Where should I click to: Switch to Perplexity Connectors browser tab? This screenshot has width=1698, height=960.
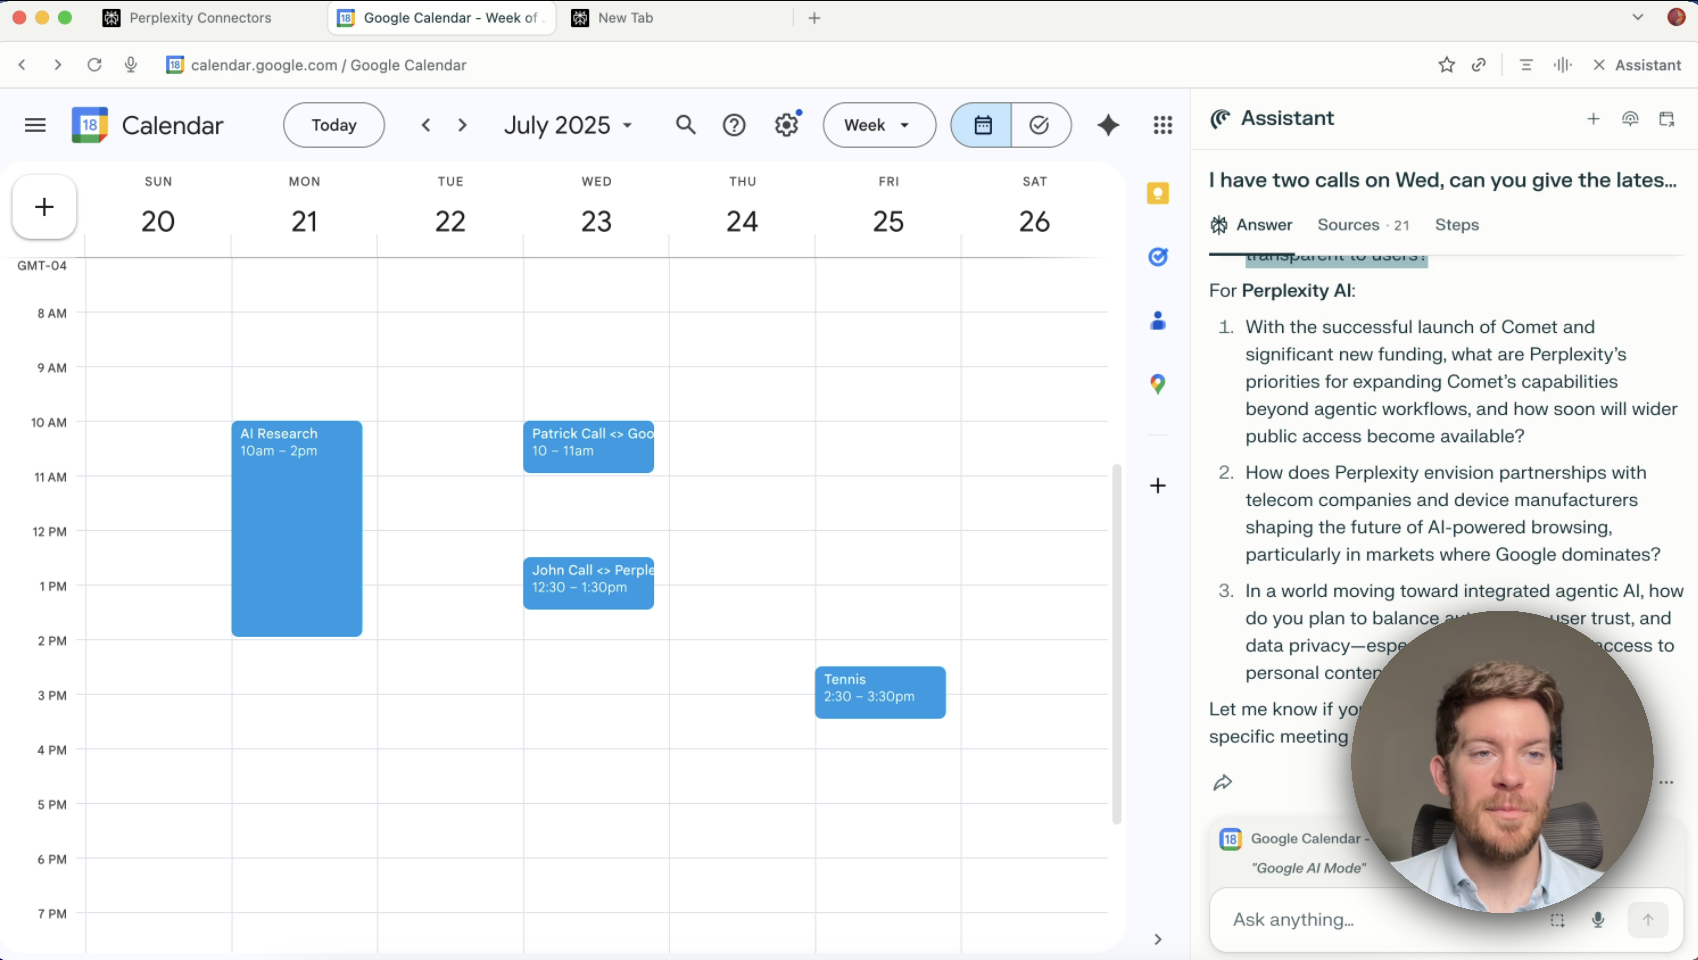pos(200,18)
